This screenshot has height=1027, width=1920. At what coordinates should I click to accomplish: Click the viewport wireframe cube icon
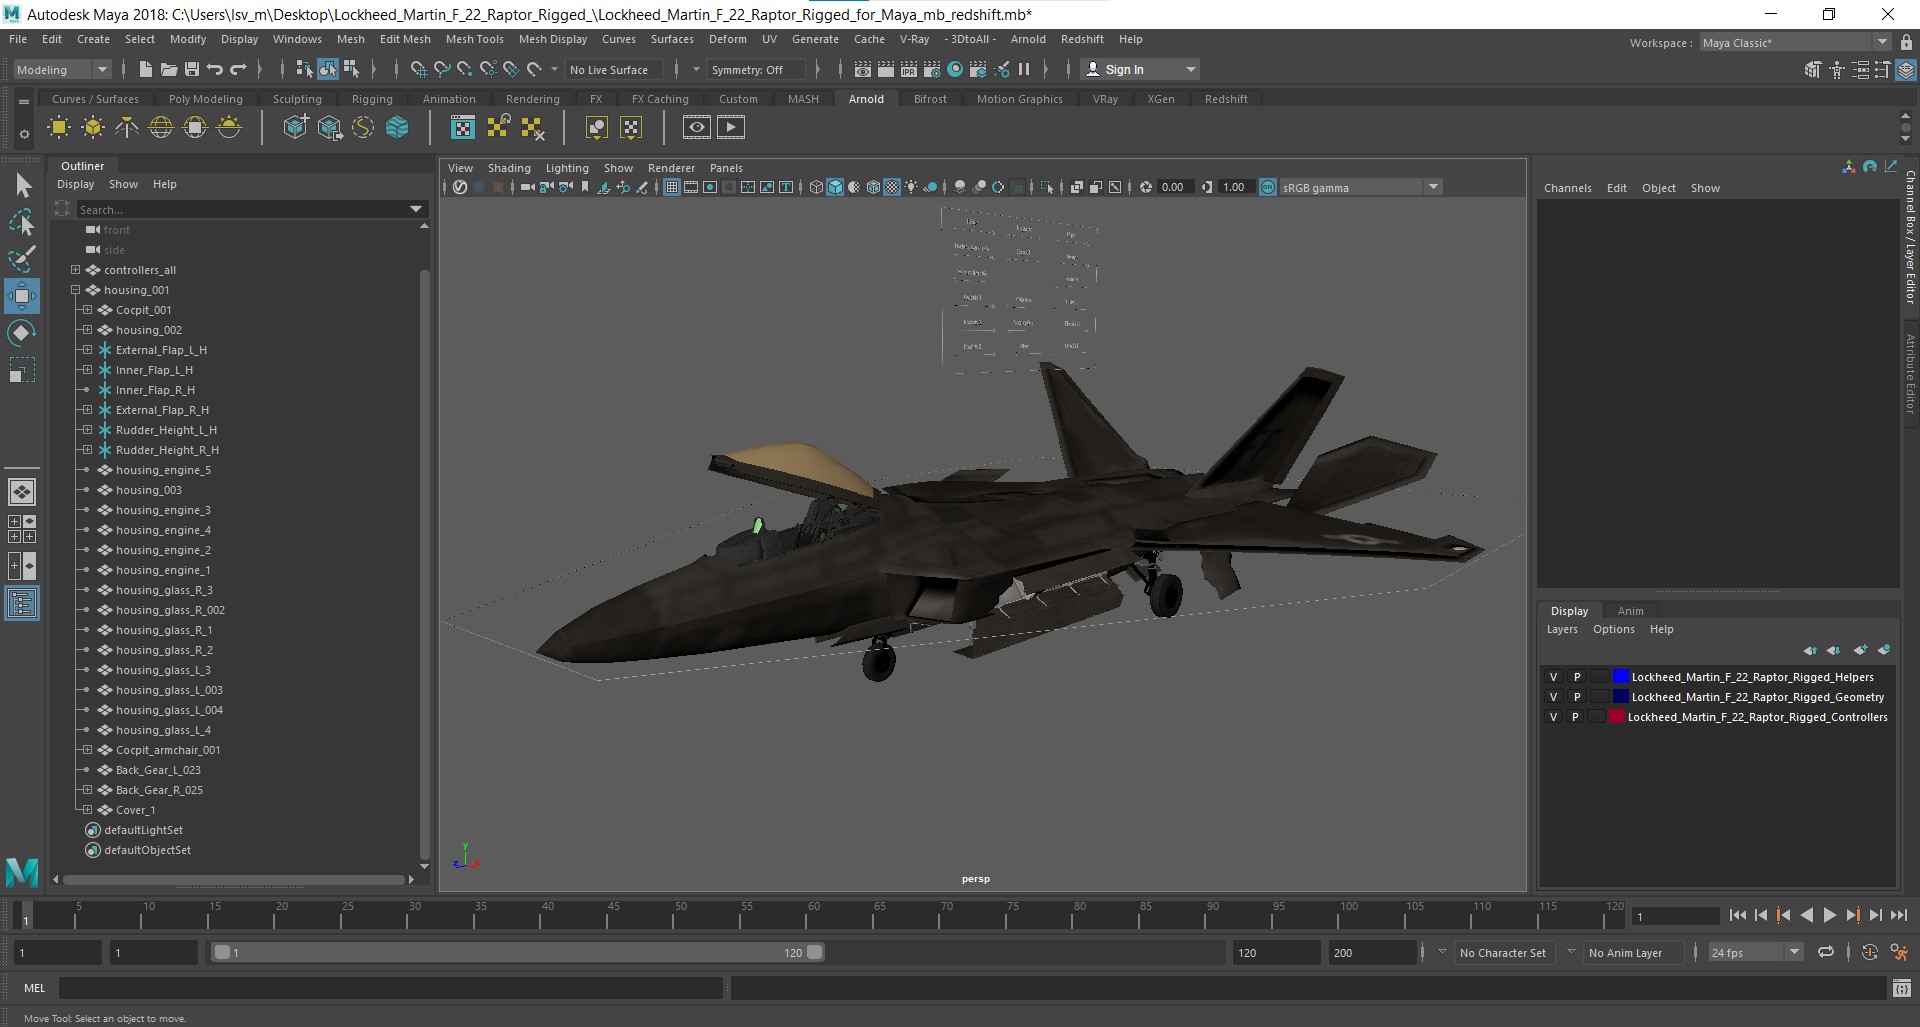tap(816, 187)
